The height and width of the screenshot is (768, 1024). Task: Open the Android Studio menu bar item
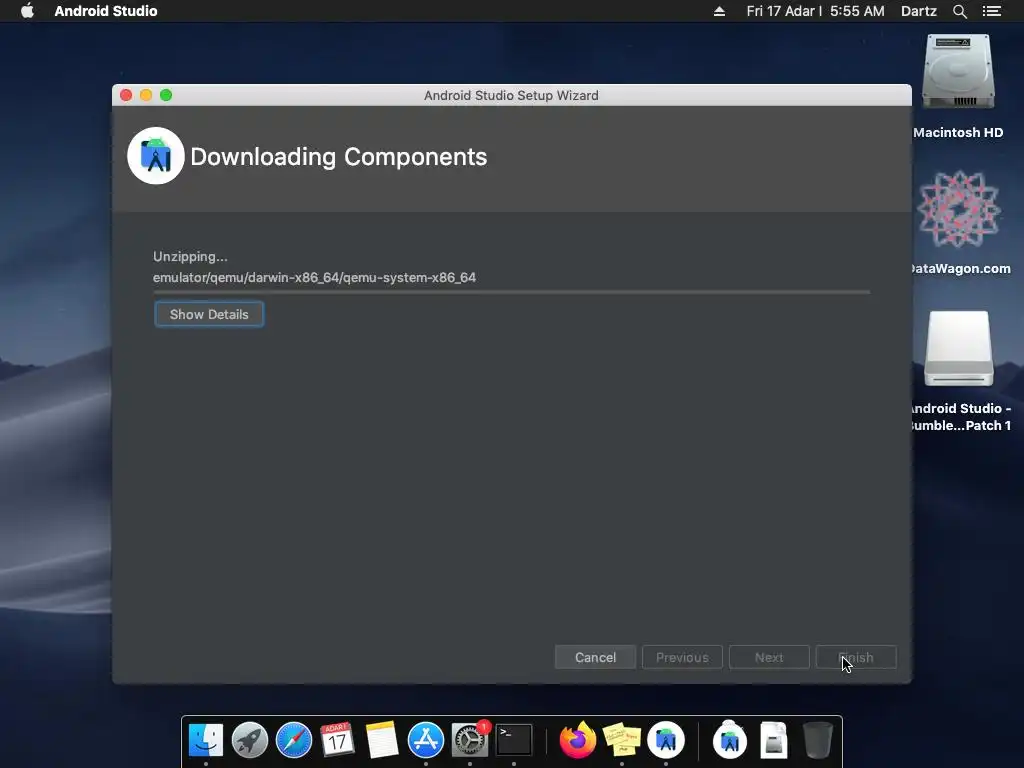click(106, 11)
